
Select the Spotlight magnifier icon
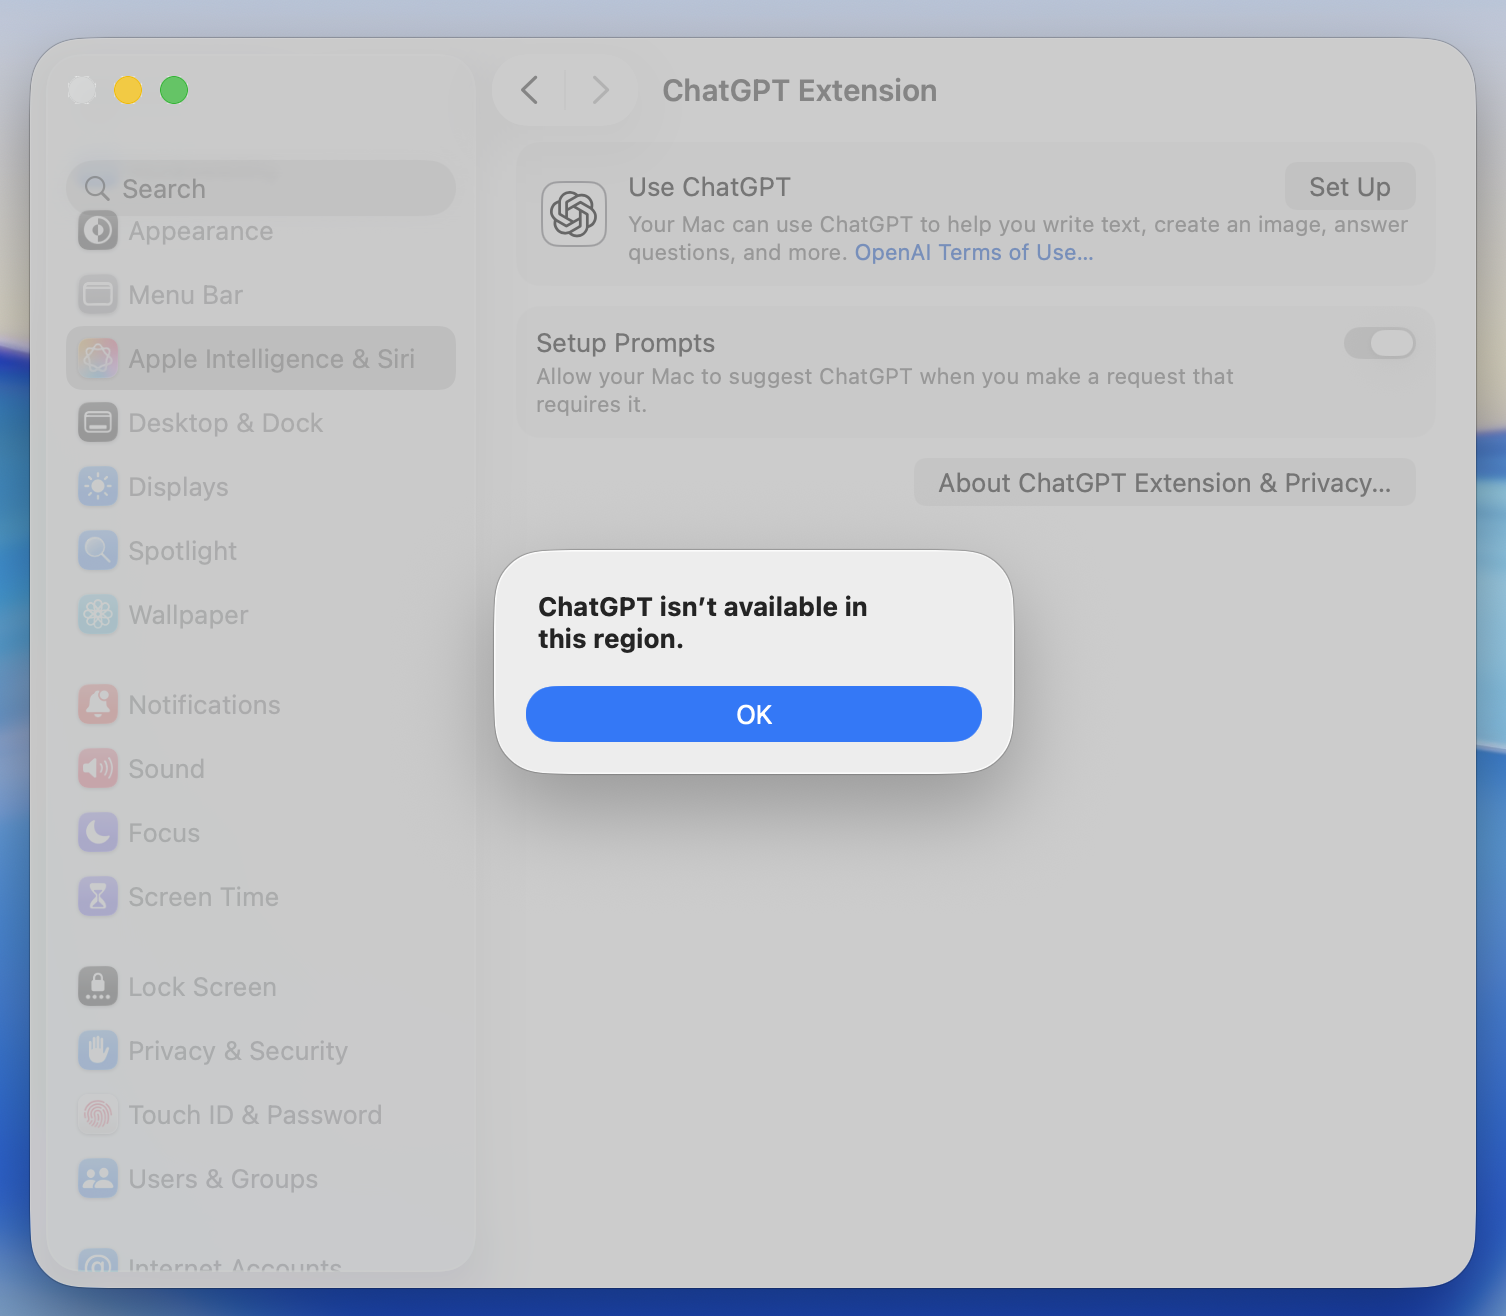click(98, 551)
